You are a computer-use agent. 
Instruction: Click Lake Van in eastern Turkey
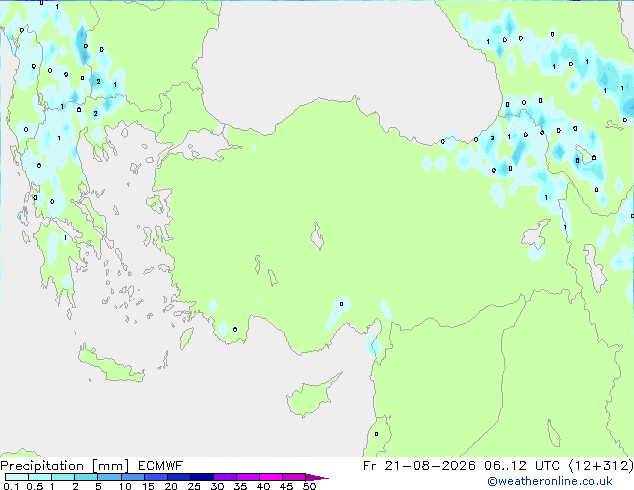pyautogui.click(x=536, y=234)
